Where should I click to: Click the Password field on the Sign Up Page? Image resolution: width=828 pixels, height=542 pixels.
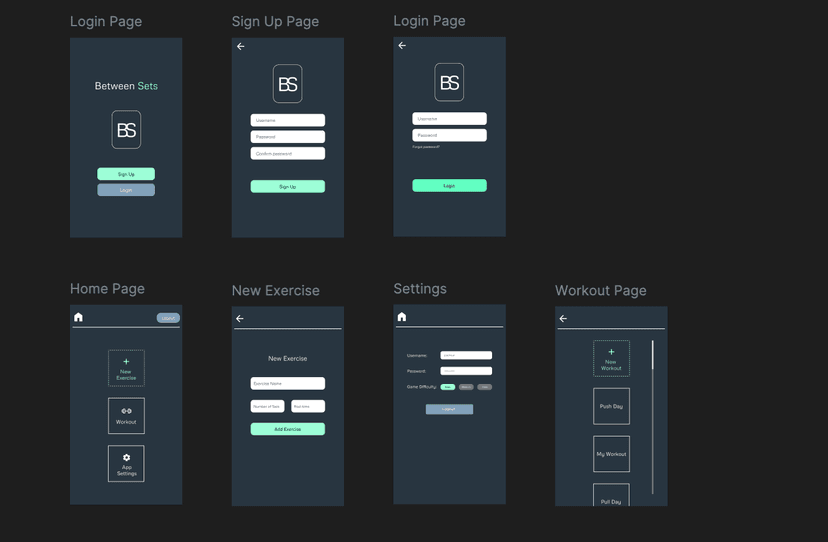[x=288, y=137]
